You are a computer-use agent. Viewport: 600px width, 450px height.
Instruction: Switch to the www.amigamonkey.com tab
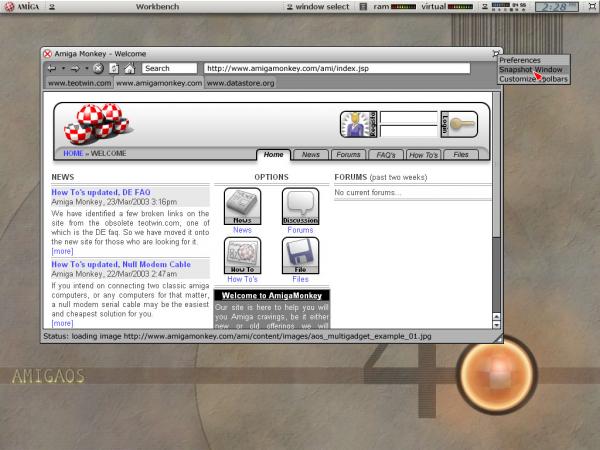[x=159, y=83]
